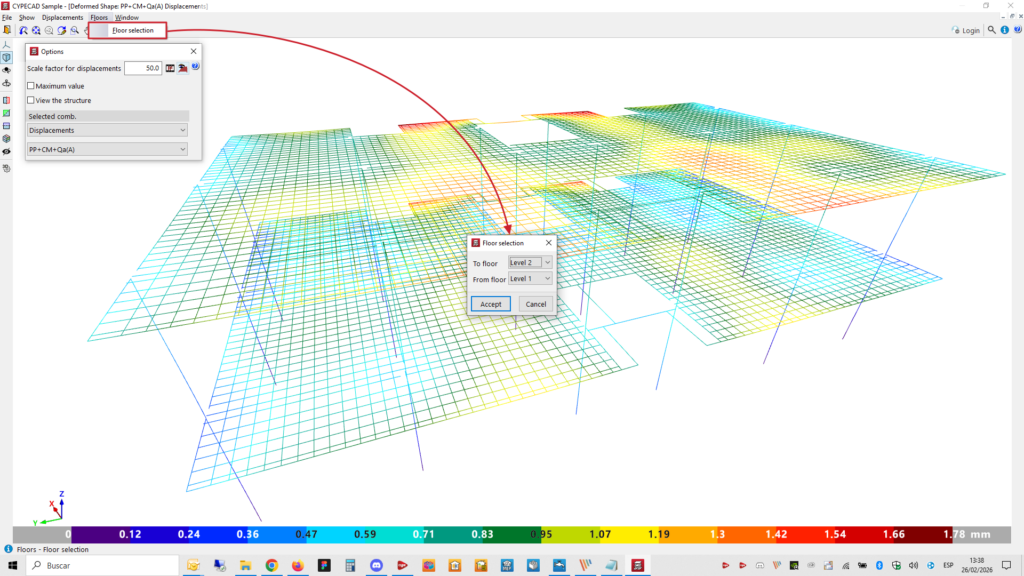This screenshot has width=1024, height=576.
Task: Open the Displacements menu in menu bar
Action: click(62, 18)
